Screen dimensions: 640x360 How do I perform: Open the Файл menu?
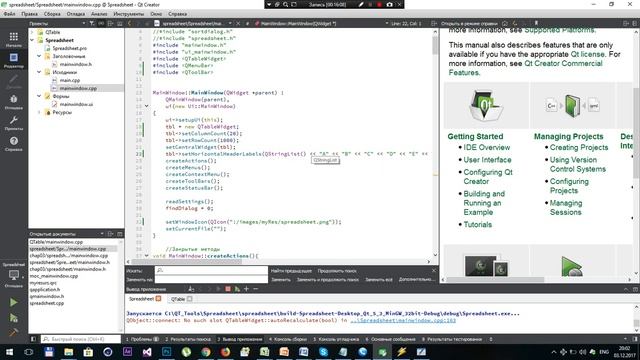(x=9, y=14)
